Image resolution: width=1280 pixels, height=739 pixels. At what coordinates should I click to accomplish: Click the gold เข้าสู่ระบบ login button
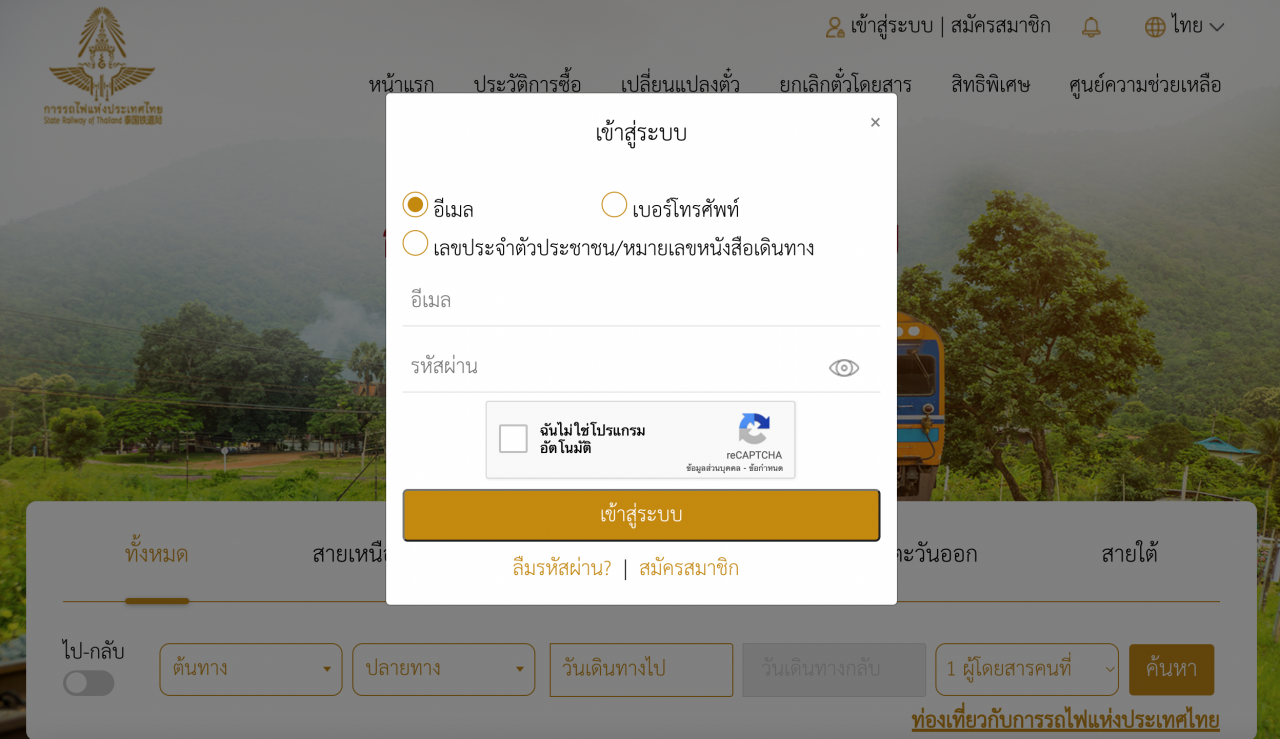coord(641,515)
